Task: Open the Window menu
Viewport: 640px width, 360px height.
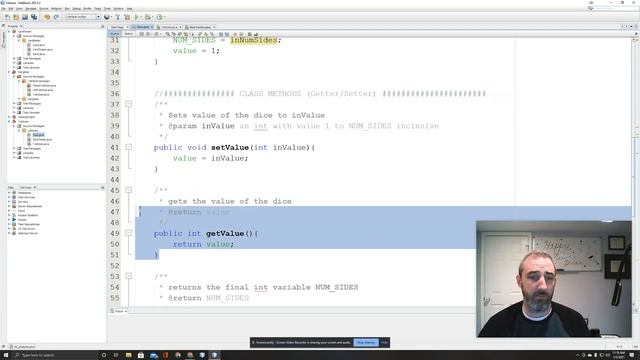Action: coord(118,8)
